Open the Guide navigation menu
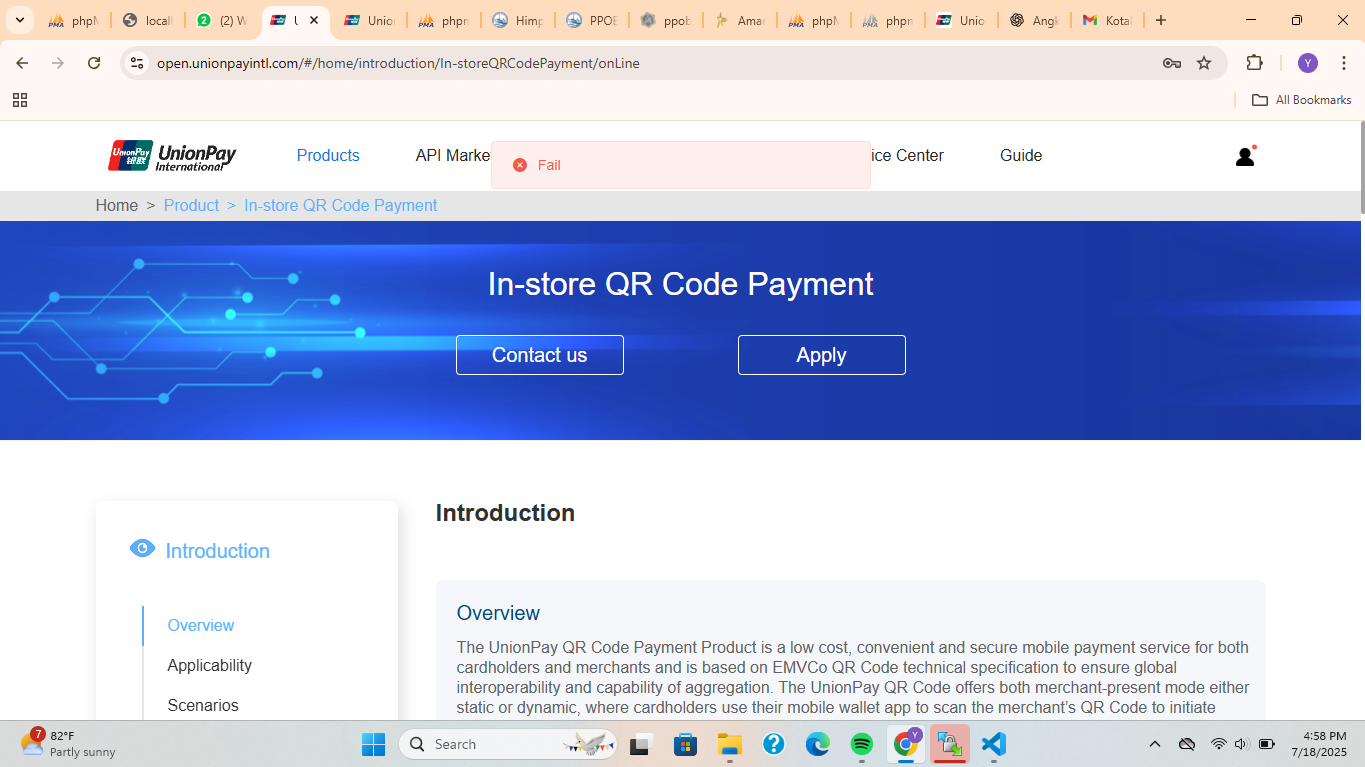This screenshot has height=767, width=1365. 1021,155
